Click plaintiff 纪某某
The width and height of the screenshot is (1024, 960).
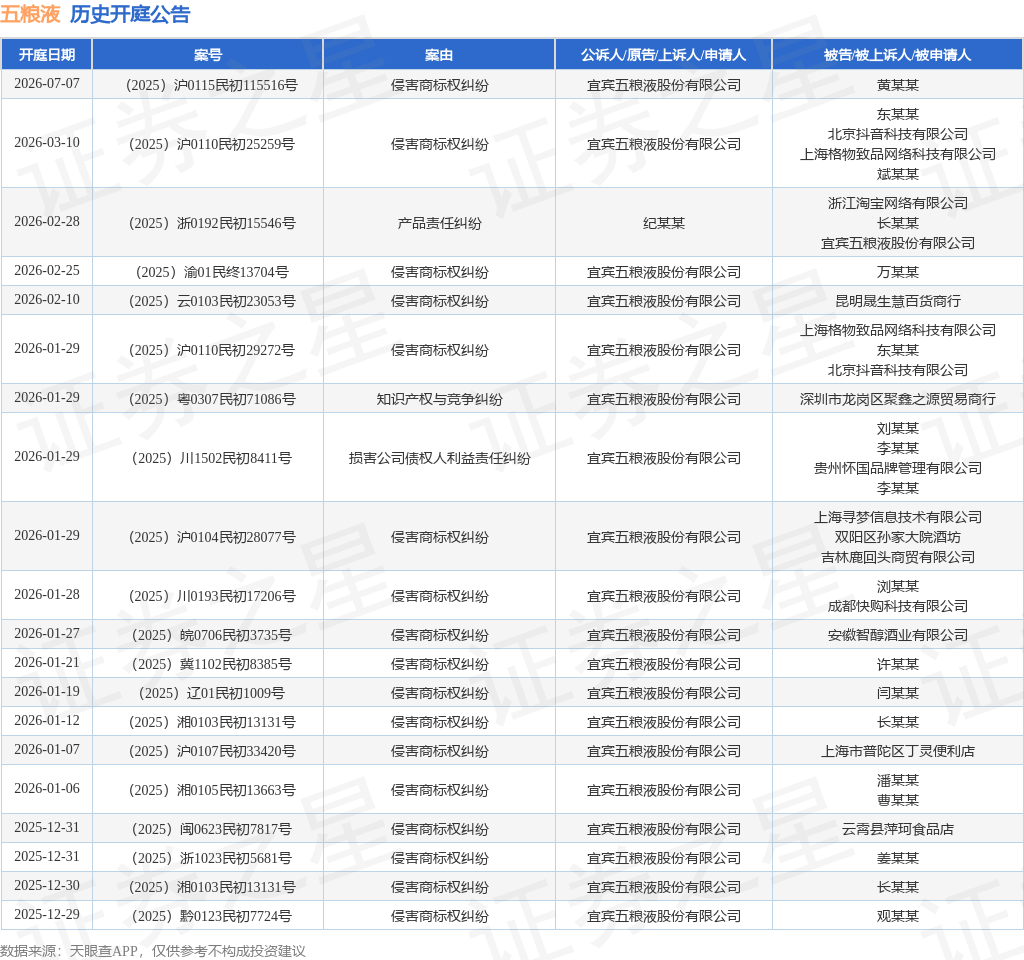click(x=664, y=223)
